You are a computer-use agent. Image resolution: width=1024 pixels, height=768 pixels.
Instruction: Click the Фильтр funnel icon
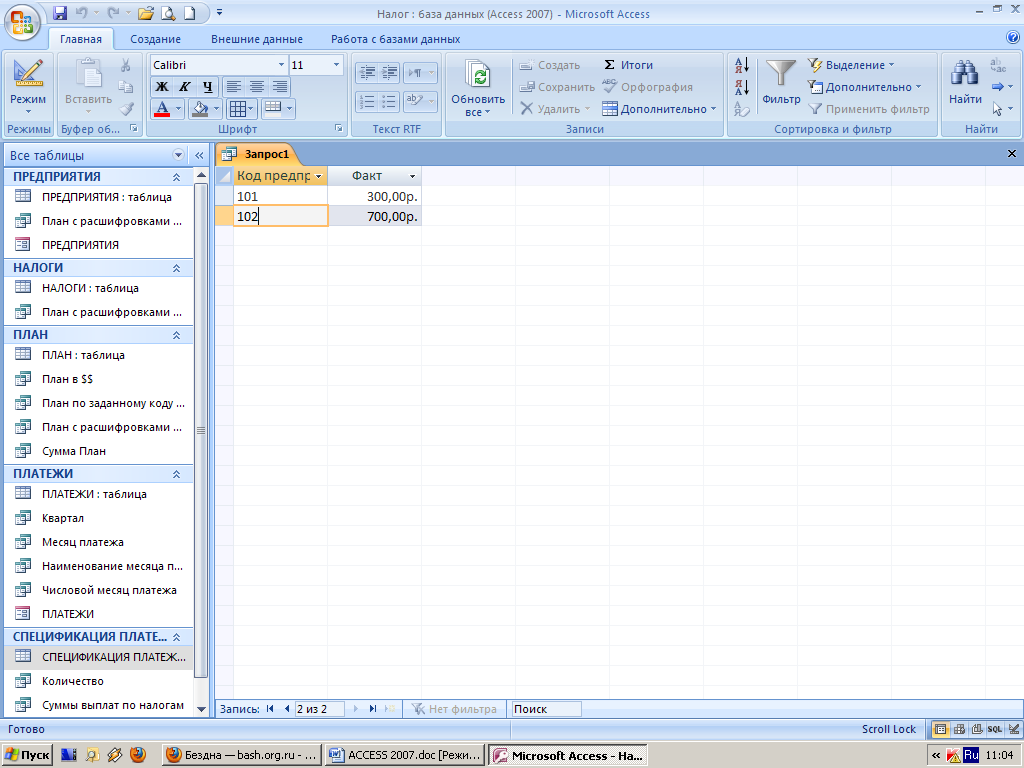781,73
